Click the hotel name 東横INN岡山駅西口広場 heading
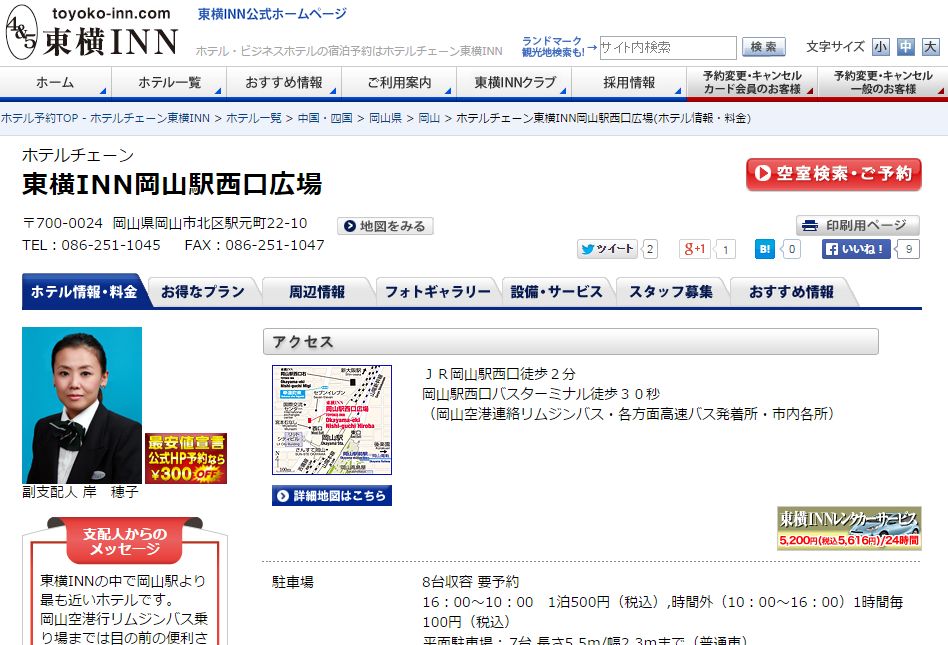Viewport: 948px width, 645px height. tap(172, 184)
